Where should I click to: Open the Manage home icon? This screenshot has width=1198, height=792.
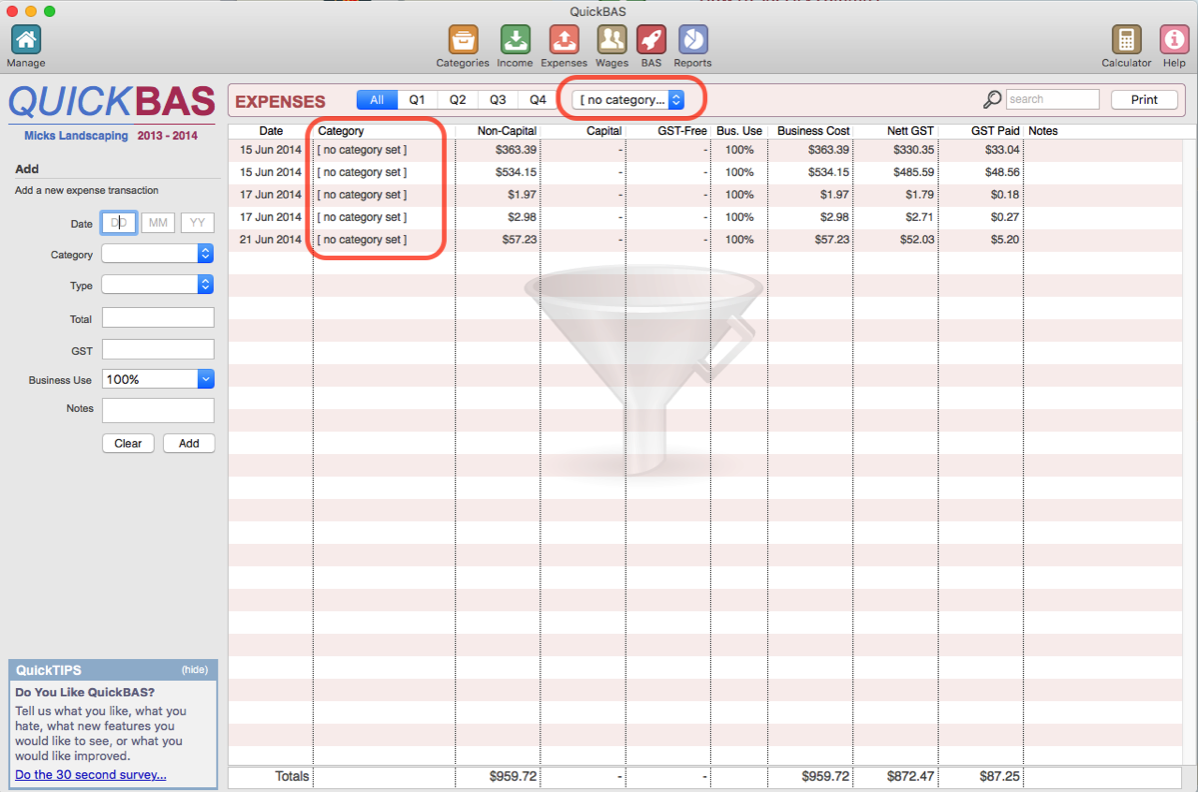(x=26, y=40)
